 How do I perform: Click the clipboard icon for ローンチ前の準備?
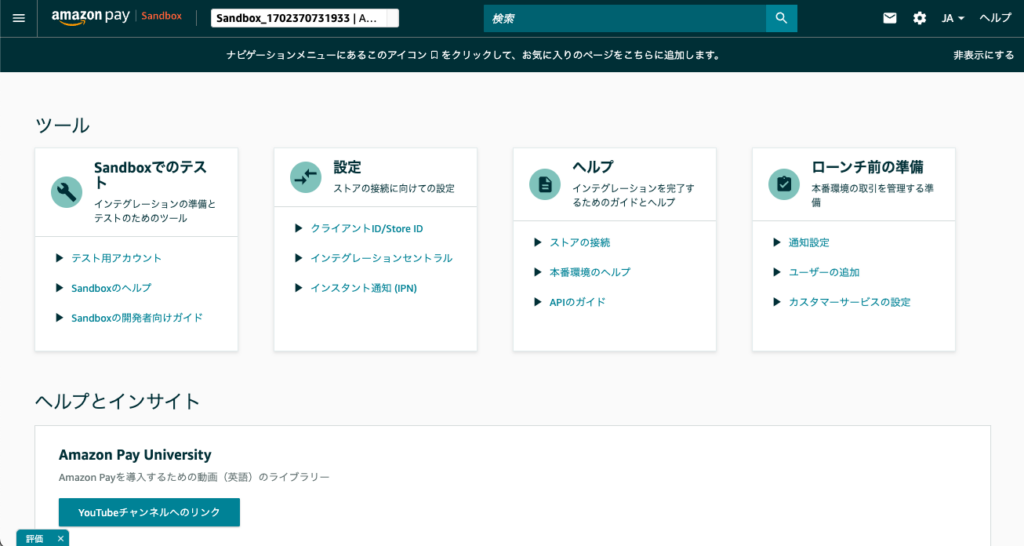pos(784,184)
